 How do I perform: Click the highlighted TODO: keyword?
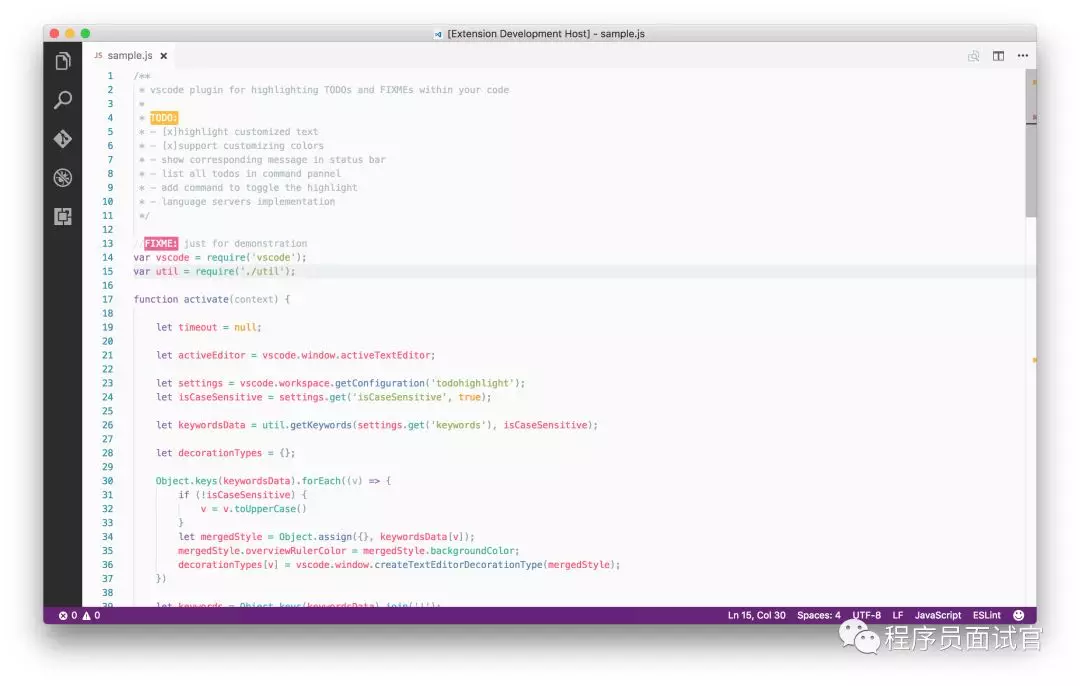163,118
